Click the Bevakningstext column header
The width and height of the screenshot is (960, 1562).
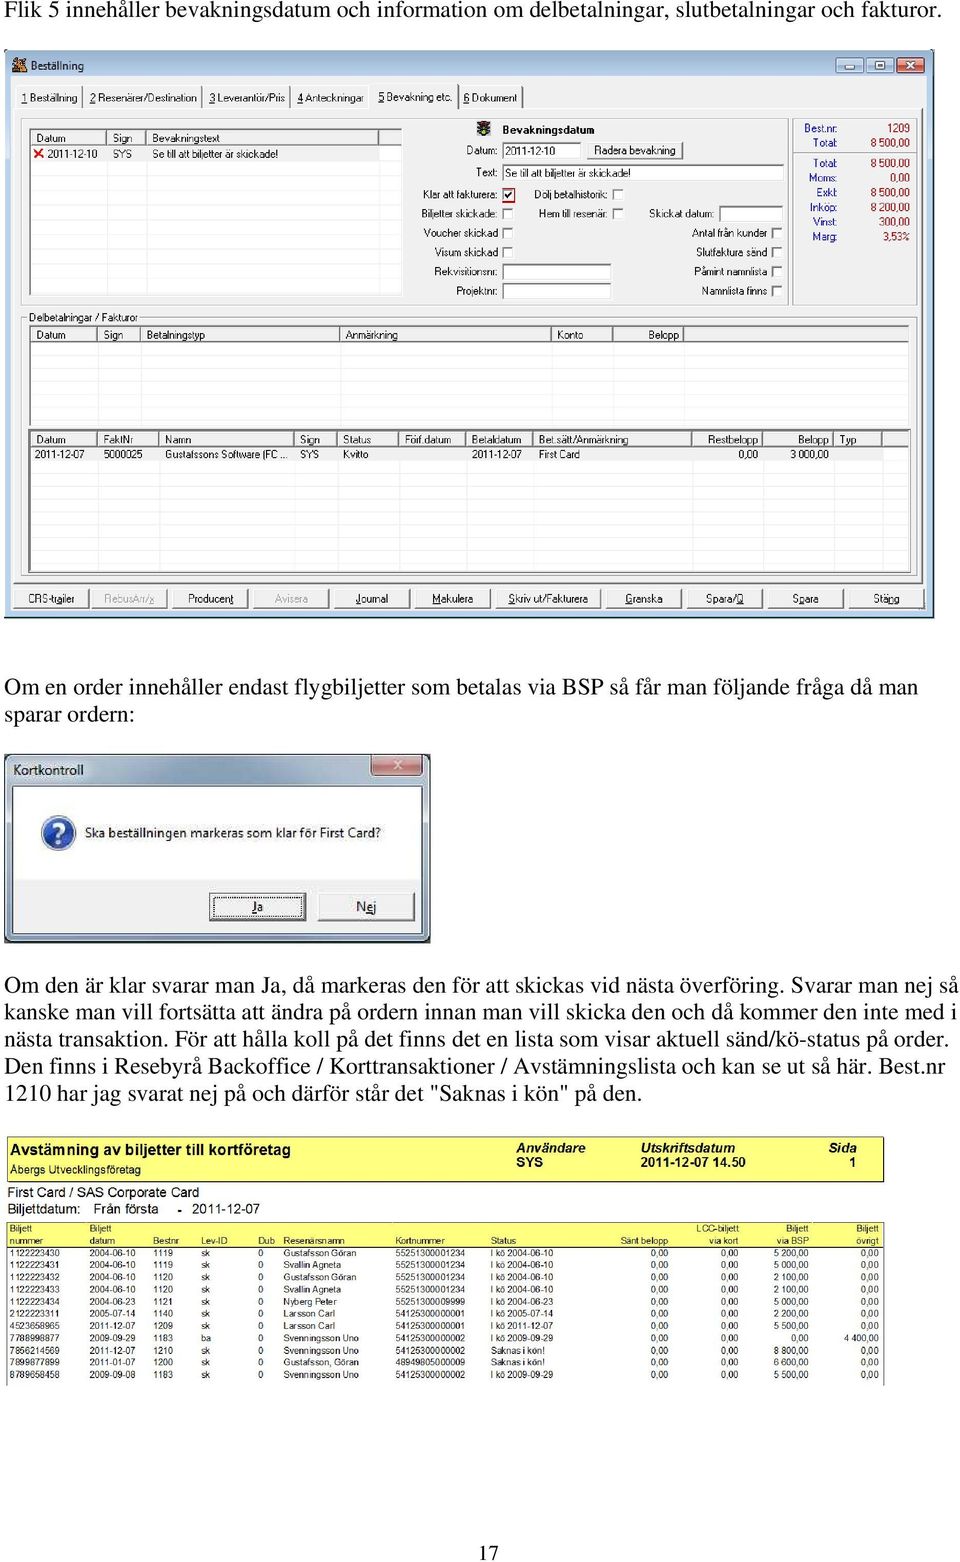(263, 138)
